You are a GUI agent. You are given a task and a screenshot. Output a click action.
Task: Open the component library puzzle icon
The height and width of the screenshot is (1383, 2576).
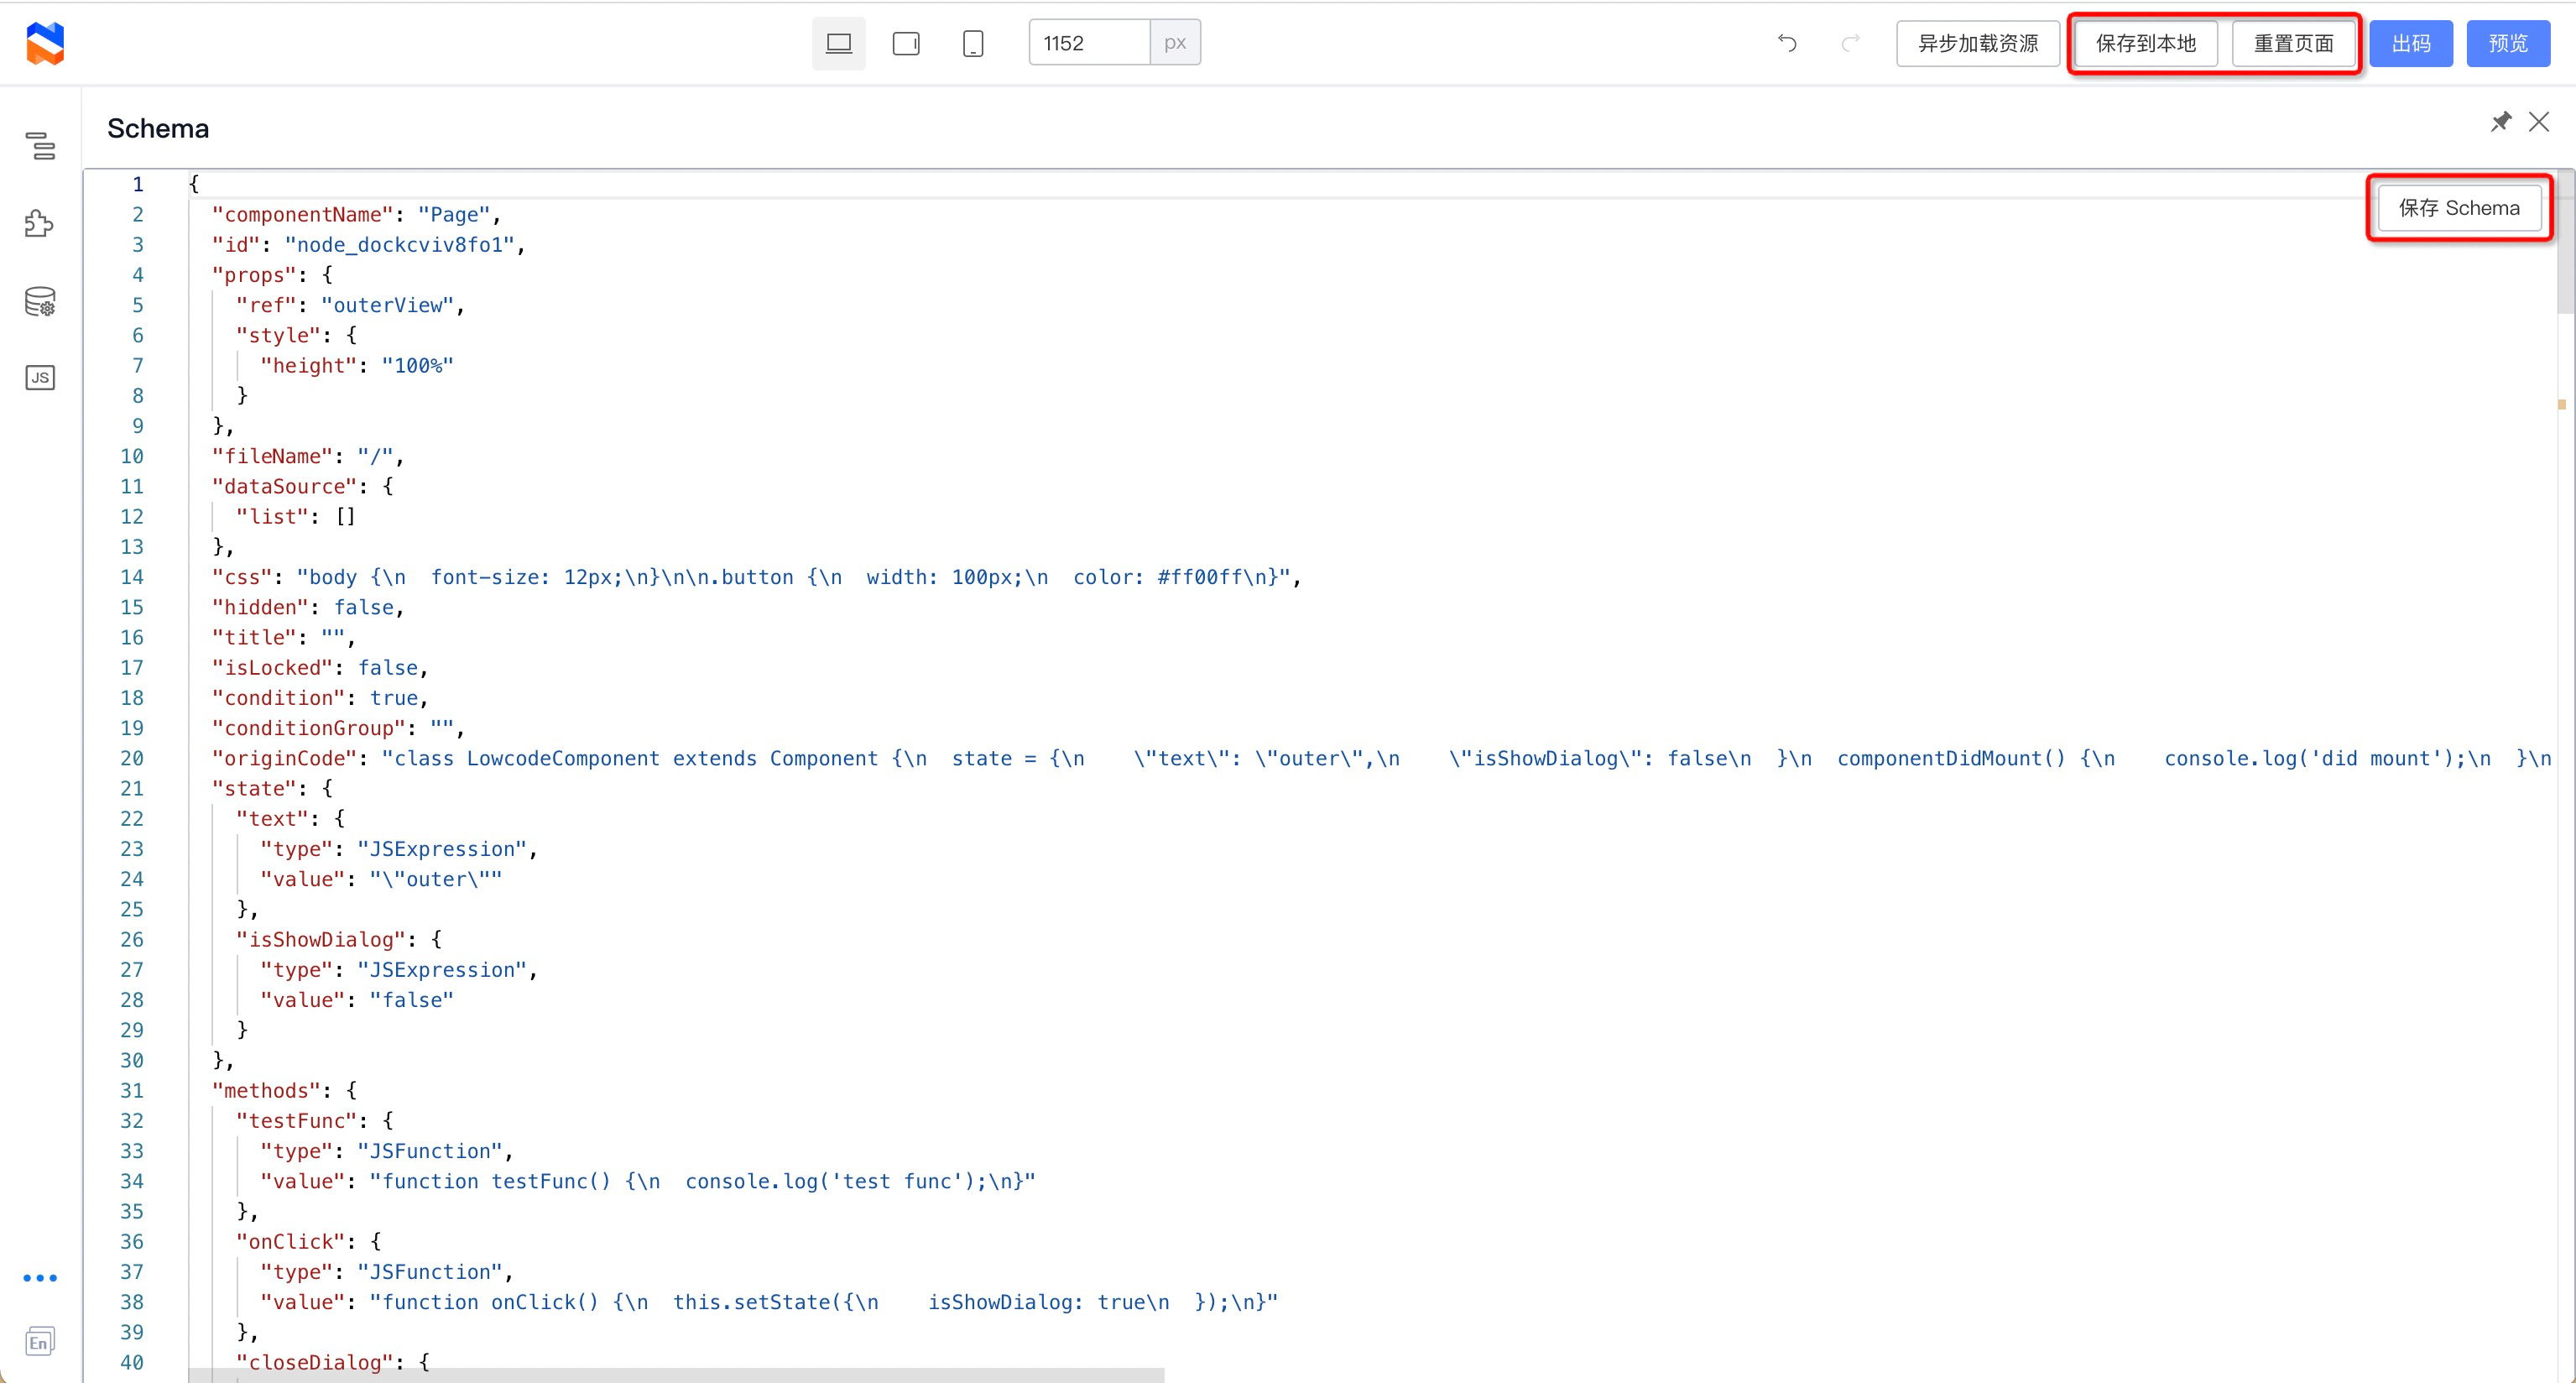point(40,223)
